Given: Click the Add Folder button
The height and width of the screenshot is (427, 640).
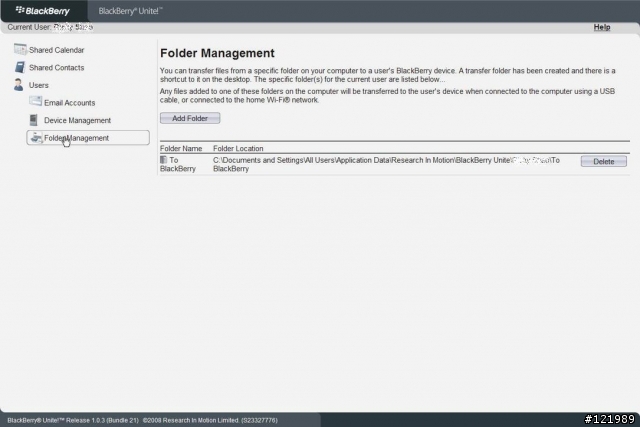Looking at the screenshot, I should pyautogui.click(x=190, y=118).
